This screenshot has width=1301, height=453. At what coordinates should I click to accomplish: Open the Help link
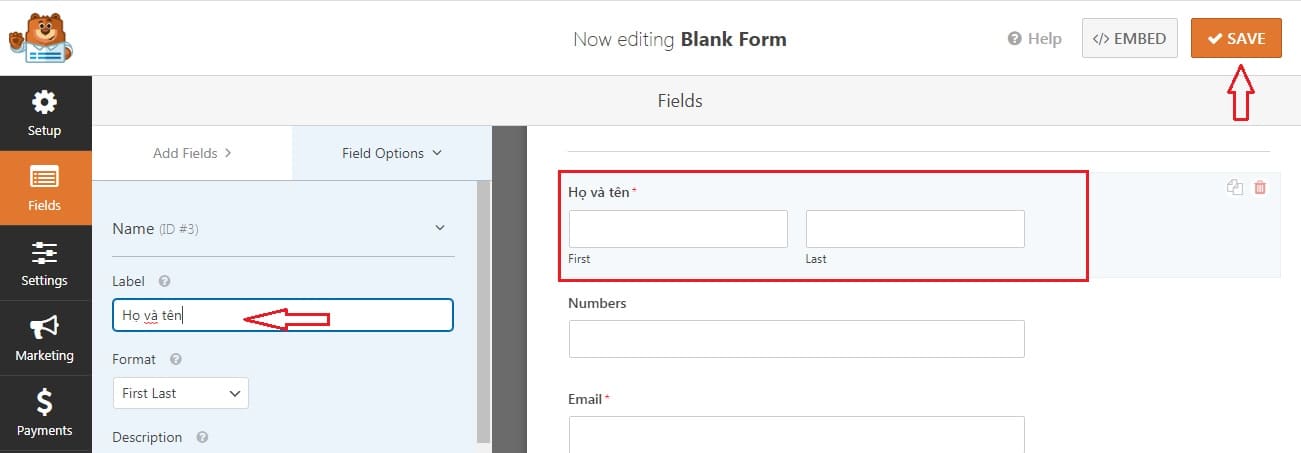click(1035, 39)
